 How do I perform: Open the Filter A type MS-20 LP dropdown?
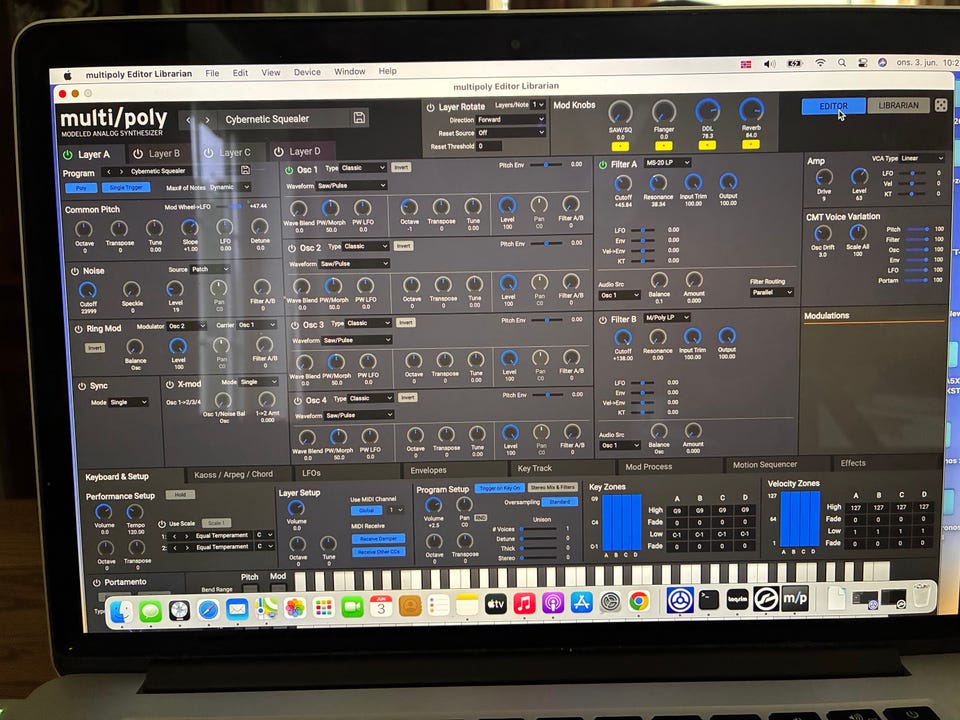[x=668, y=163]
